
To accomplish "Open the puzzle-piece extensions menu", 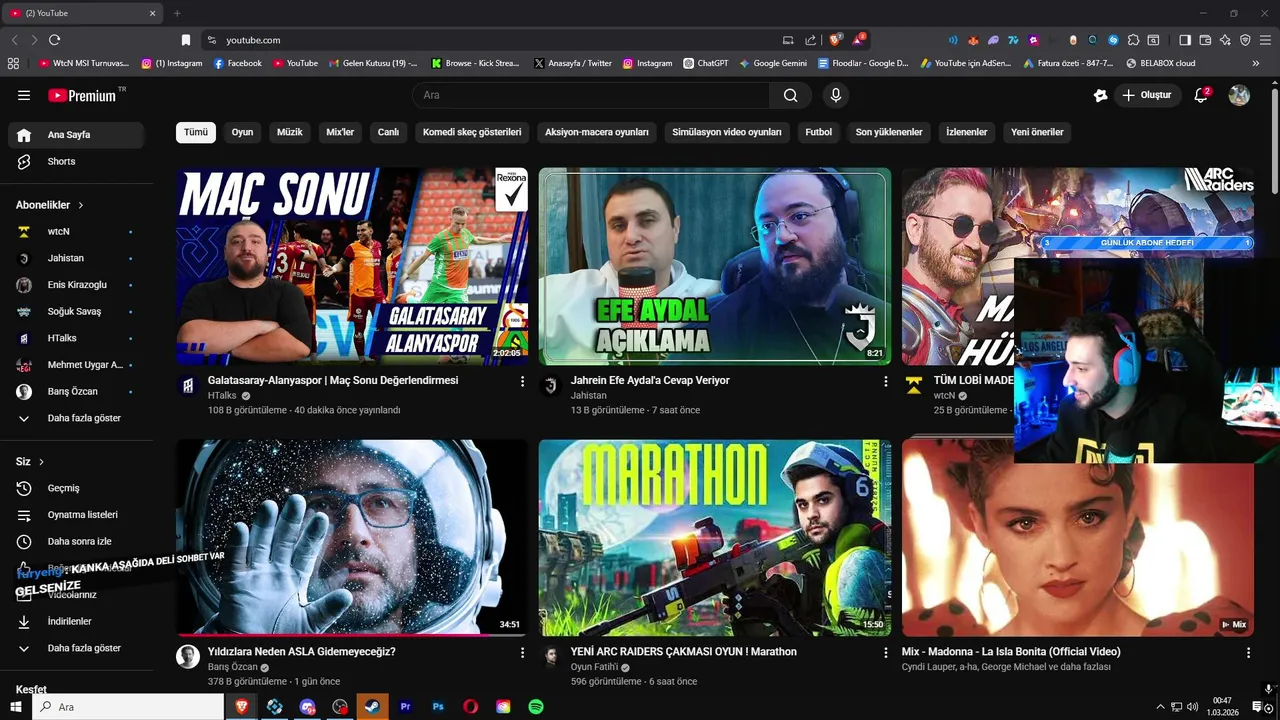I will pyautogui.click(x=1133, y=40).
